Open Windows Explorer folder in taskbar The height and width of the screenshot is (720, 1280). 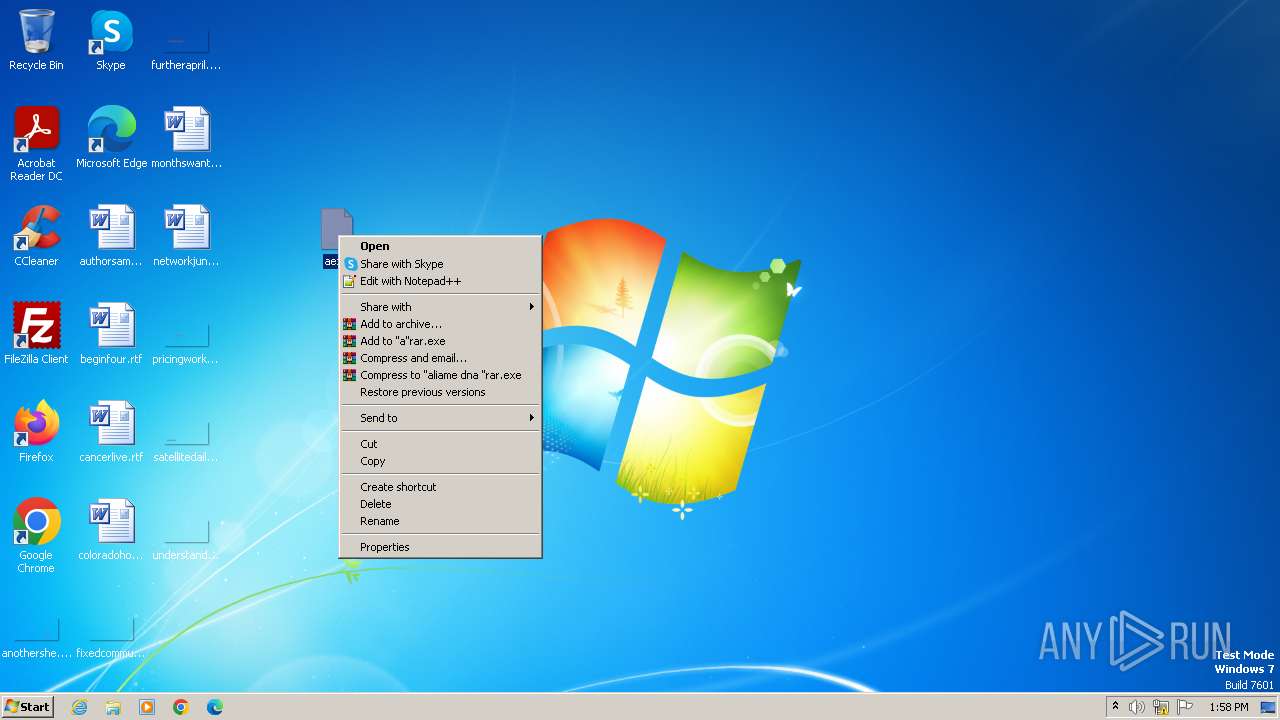pos(113,707)
